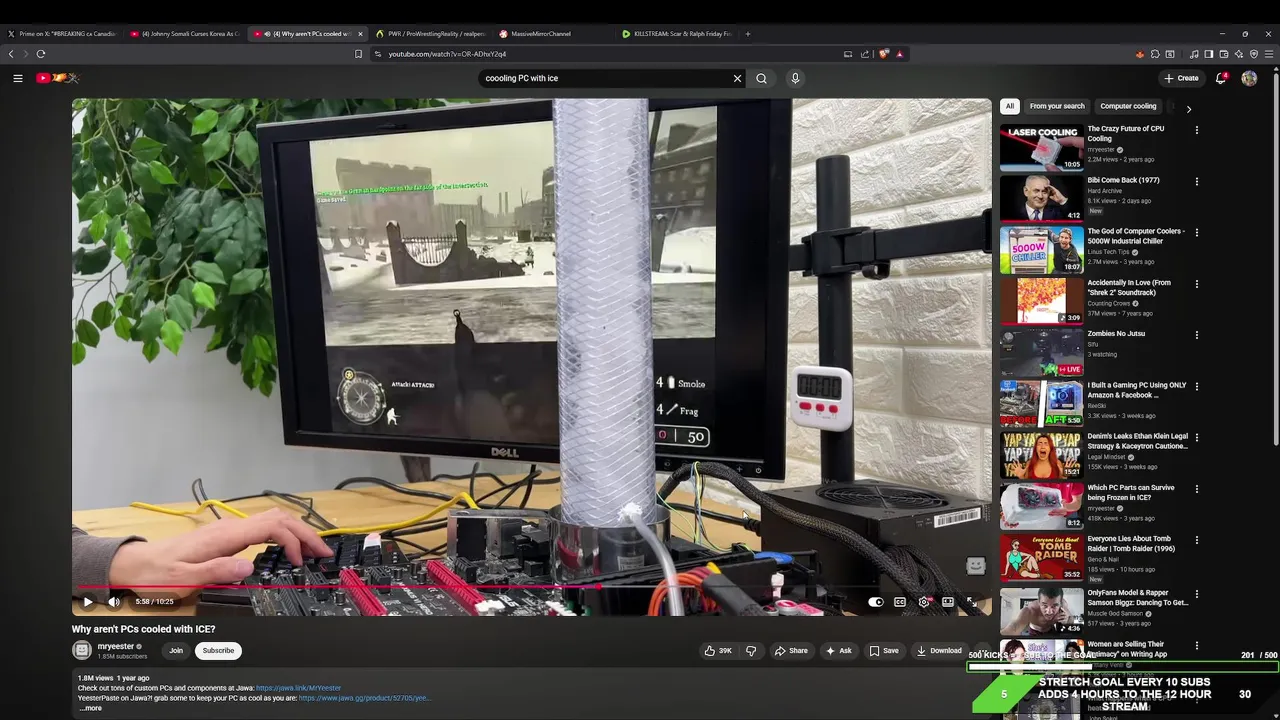Open mryeester channel avatar
Screen dimensions: 1280x720
pos(82,650)
